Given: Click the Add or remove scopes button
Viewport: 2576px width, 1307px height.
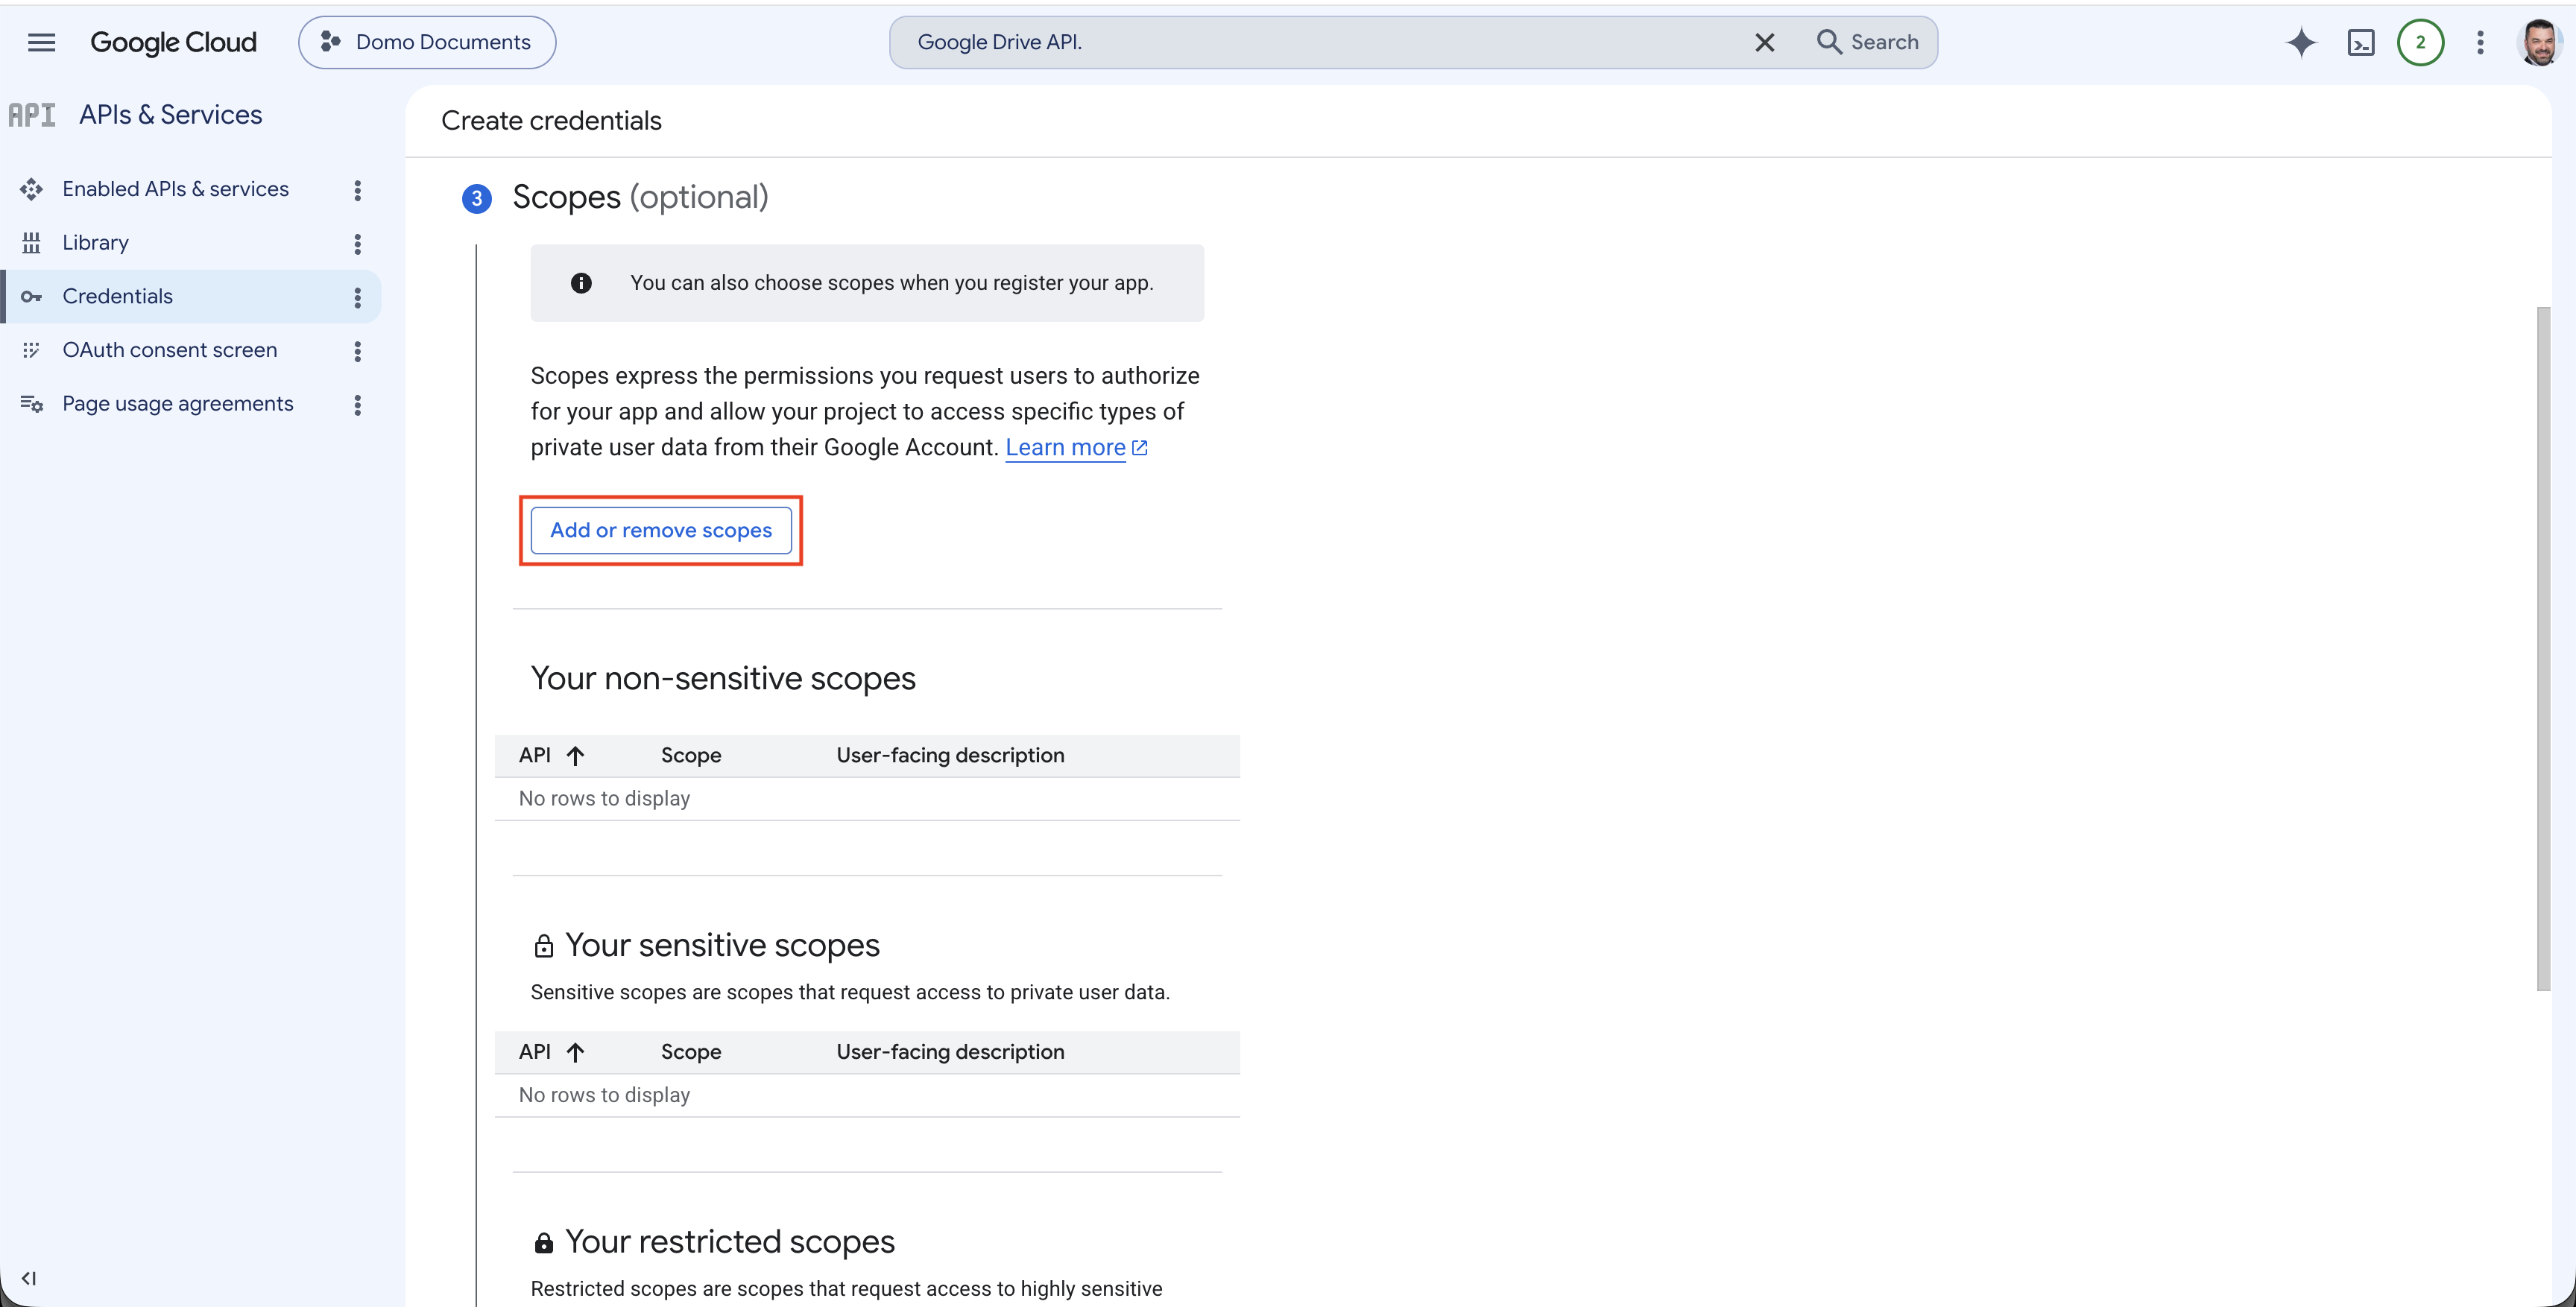Looking at the screenshot, I should [x=661, y=530].
